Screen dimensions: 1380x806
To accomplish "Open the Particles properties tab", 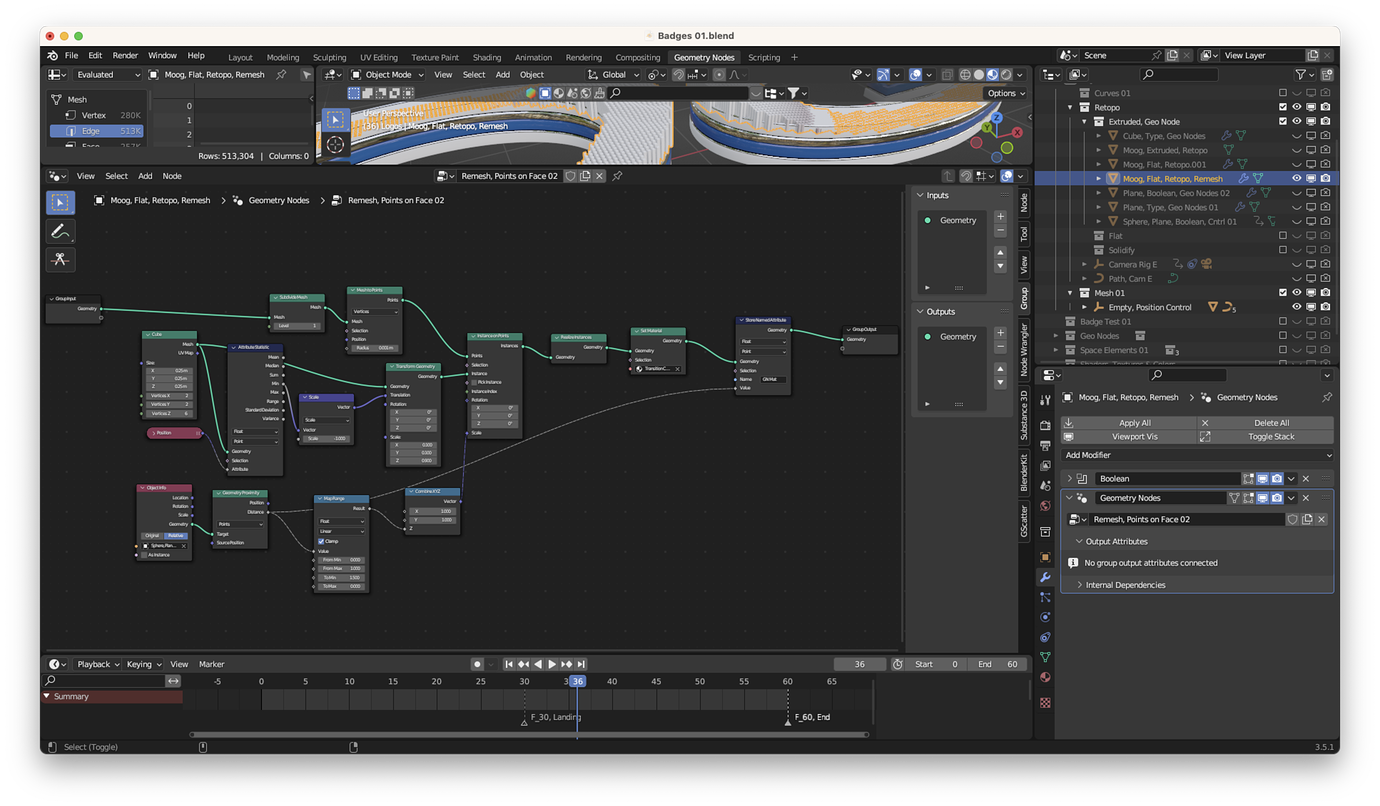I will (1045, 597).
